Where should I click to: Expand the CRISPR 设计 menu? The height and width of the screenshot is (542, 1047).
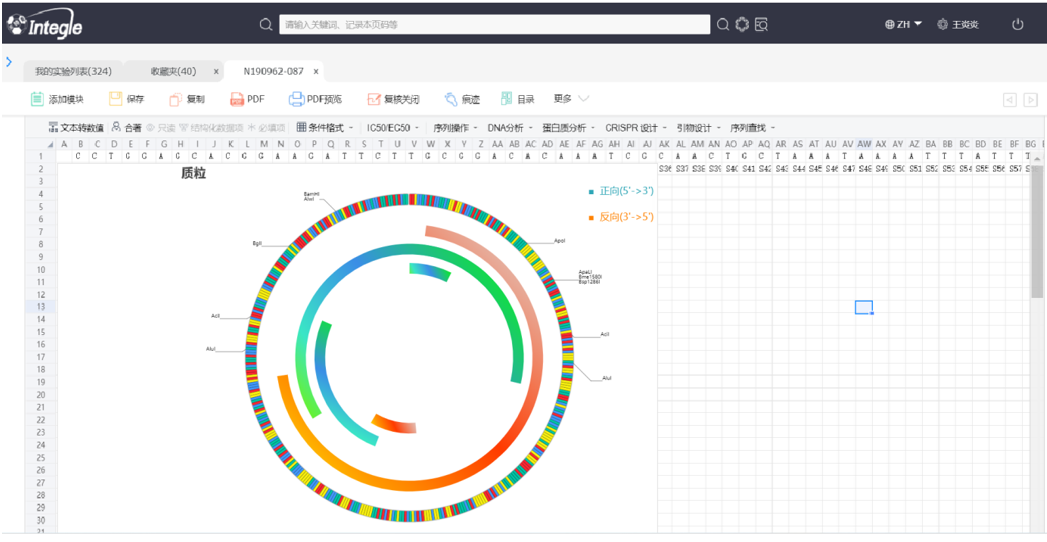[636, 128]
